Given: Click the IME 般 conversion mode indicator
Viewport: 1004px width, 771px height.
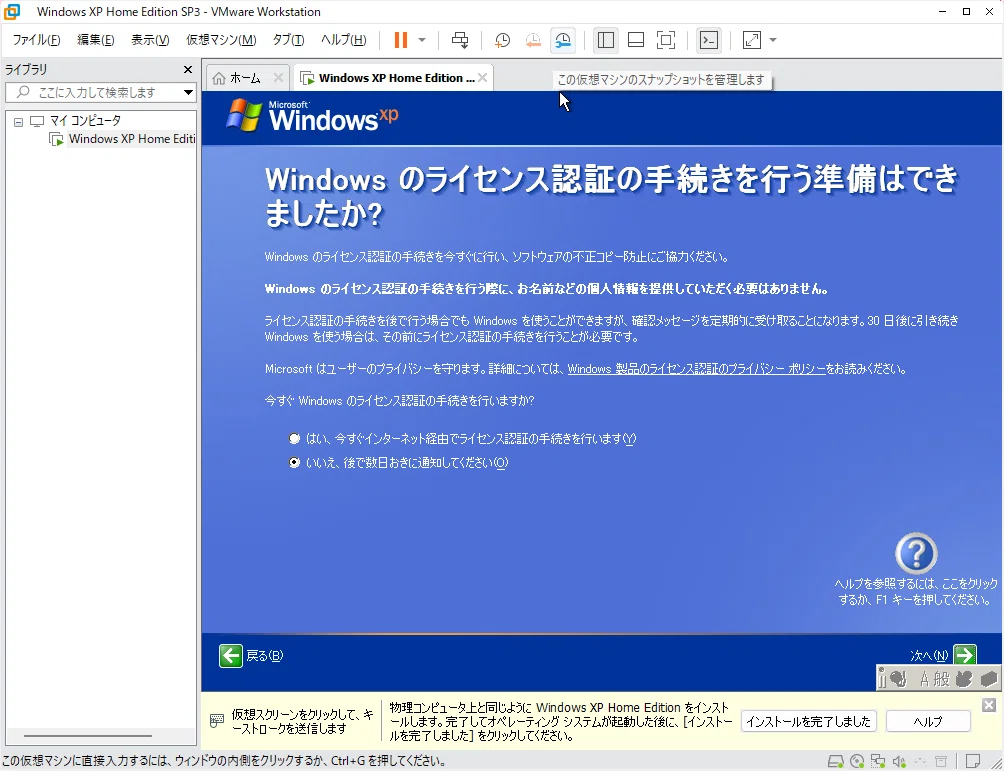Looking at the screenshot, I should 942,678.
